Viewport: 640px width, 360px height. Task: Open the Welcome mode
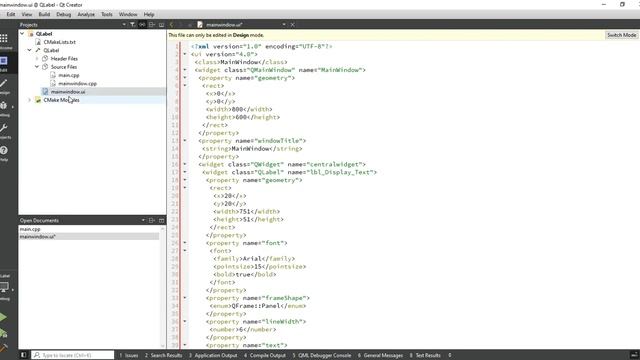(4, 39)
